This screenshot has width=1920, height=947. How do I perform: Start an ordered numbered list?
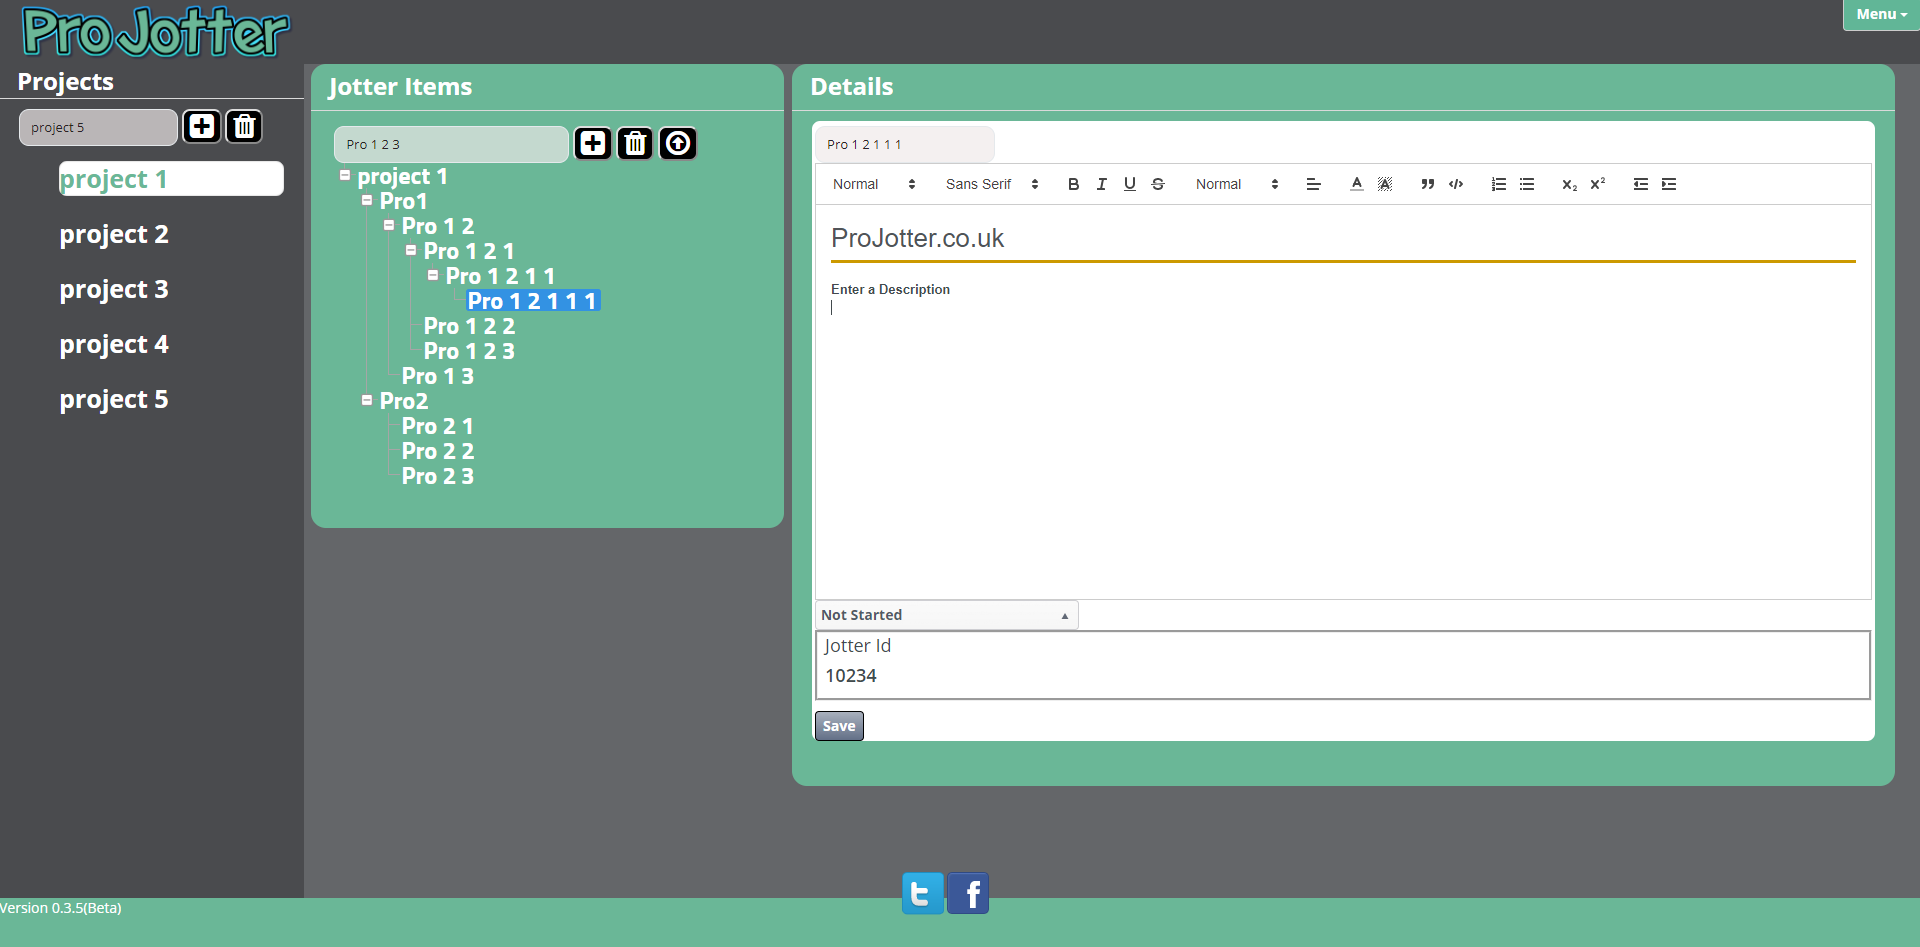point(1498,184)
